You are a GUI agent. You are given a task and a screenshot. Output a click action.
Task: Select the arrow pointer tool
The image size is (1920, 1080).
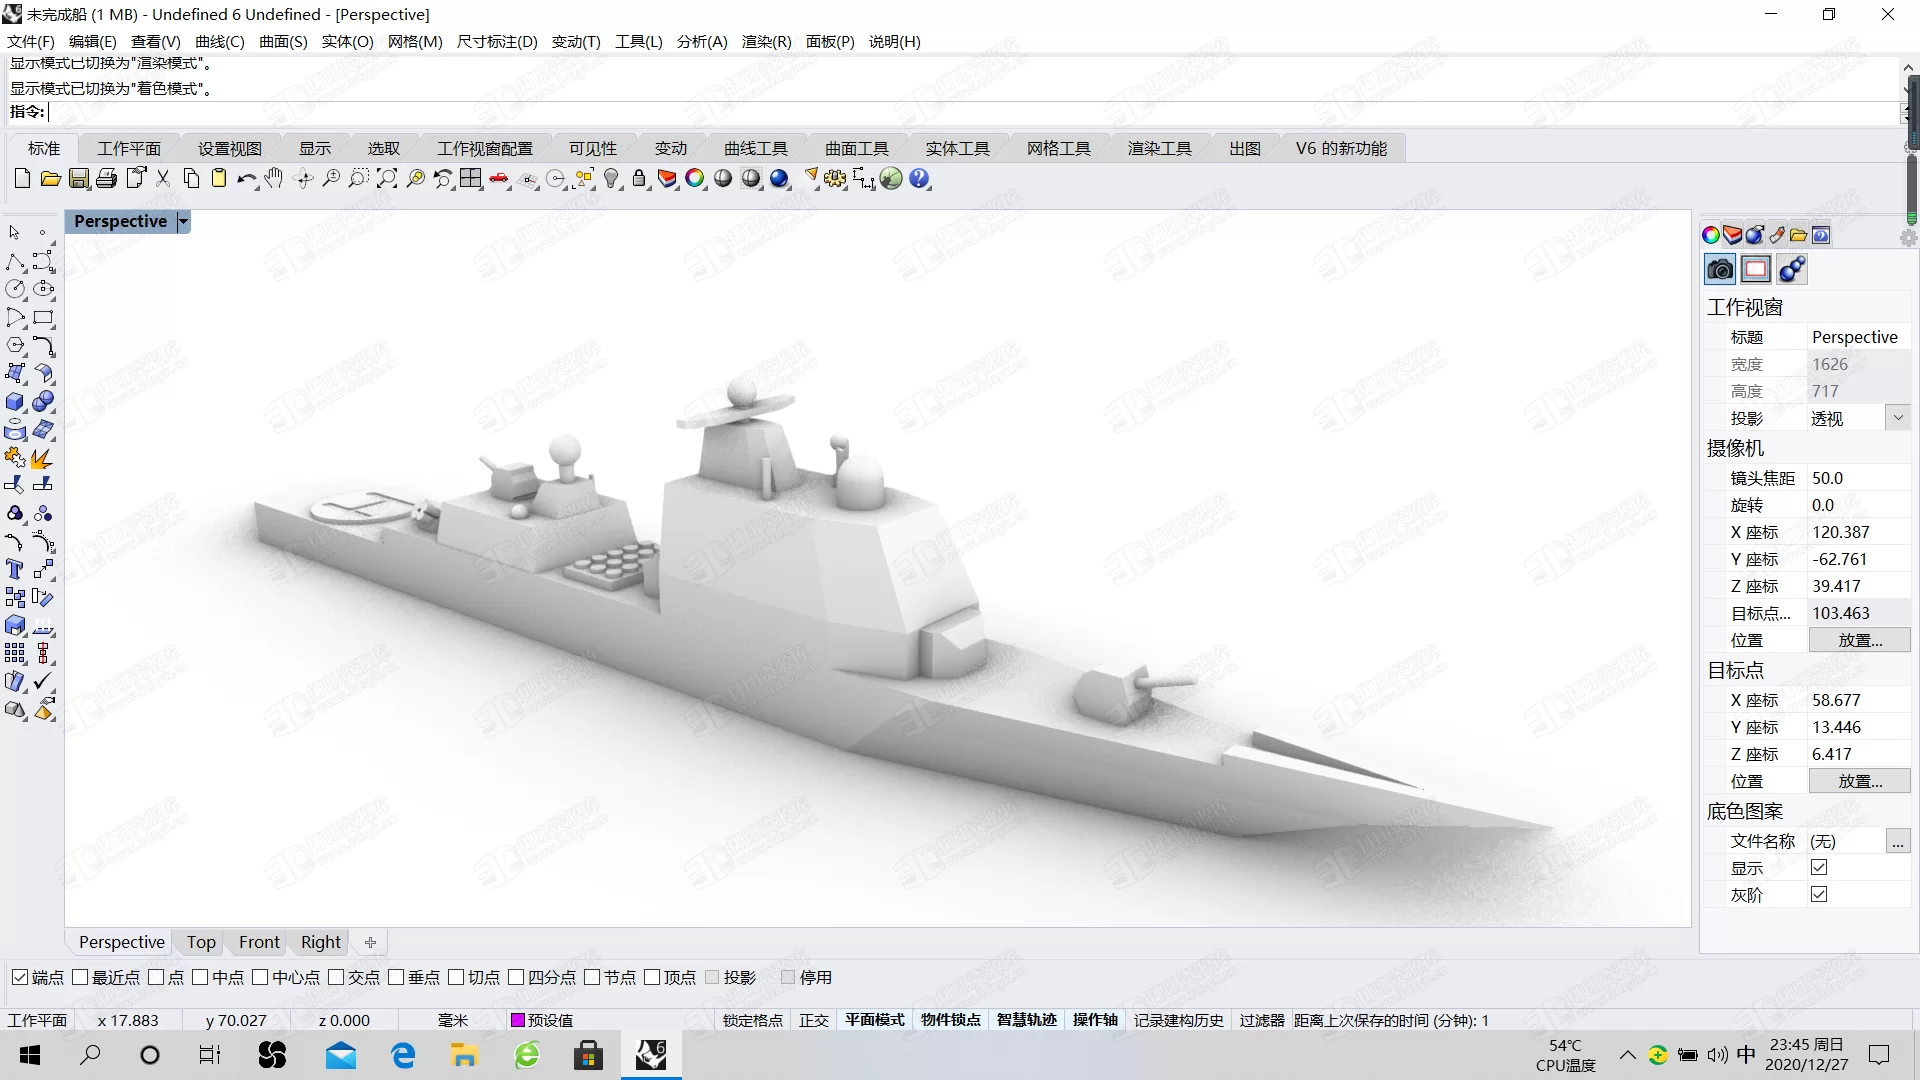click(15, 233)
